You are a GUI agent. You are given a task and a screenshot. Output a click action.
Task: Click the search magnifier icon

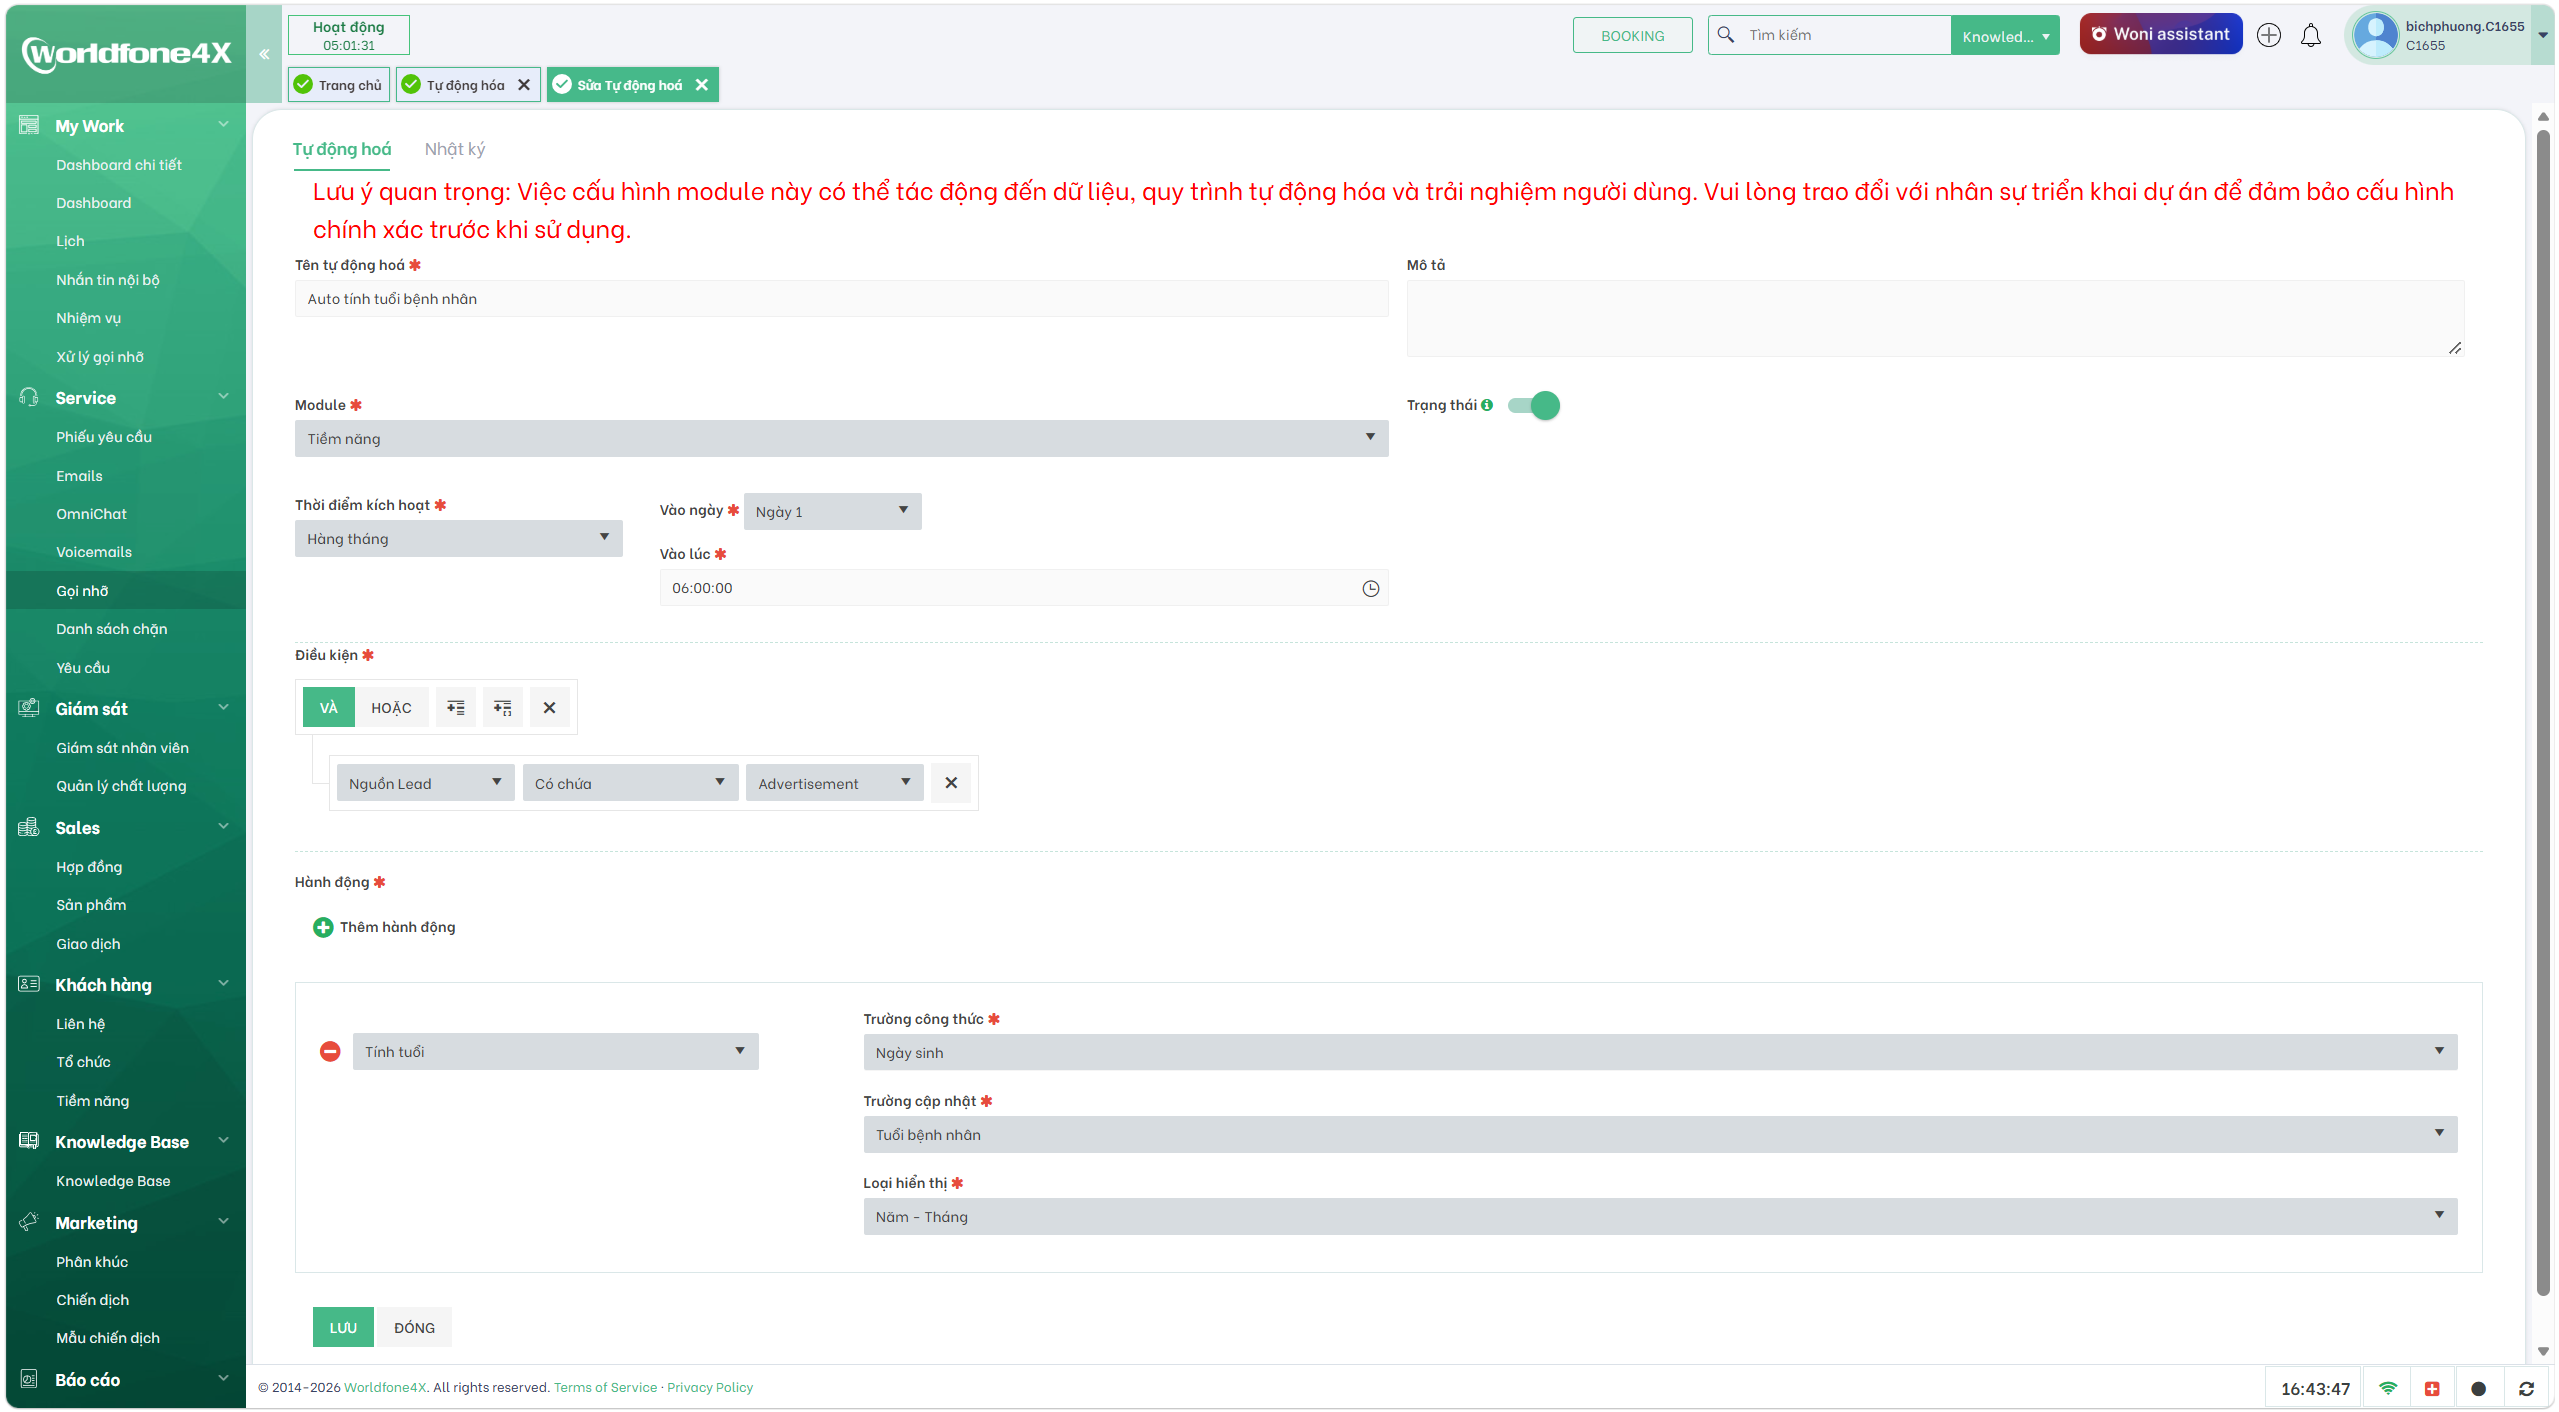pos(1726,35)
